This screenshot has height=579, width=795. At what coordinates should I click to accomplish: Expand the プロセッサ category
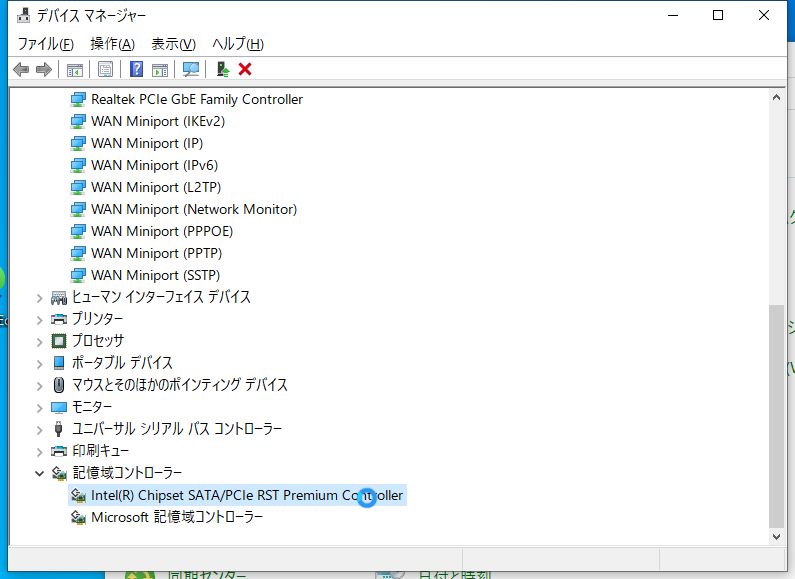40,342
